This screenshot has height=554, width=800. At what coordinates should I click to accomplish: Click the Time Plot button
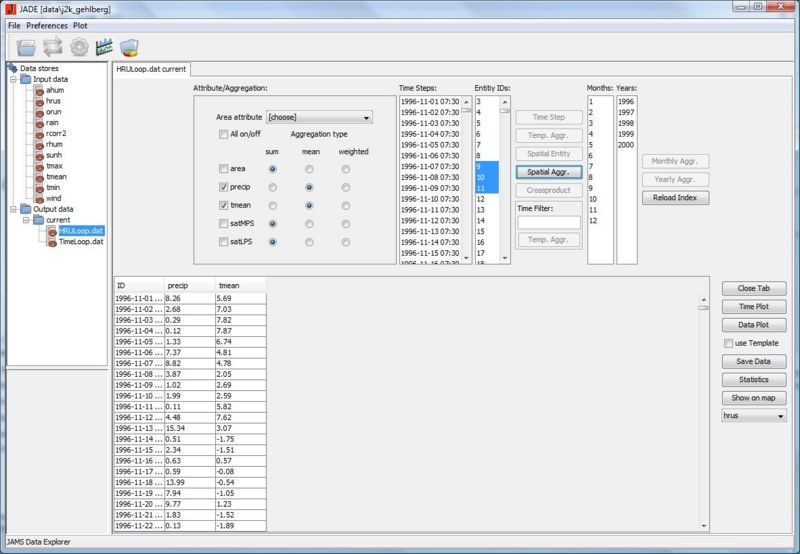753,307
